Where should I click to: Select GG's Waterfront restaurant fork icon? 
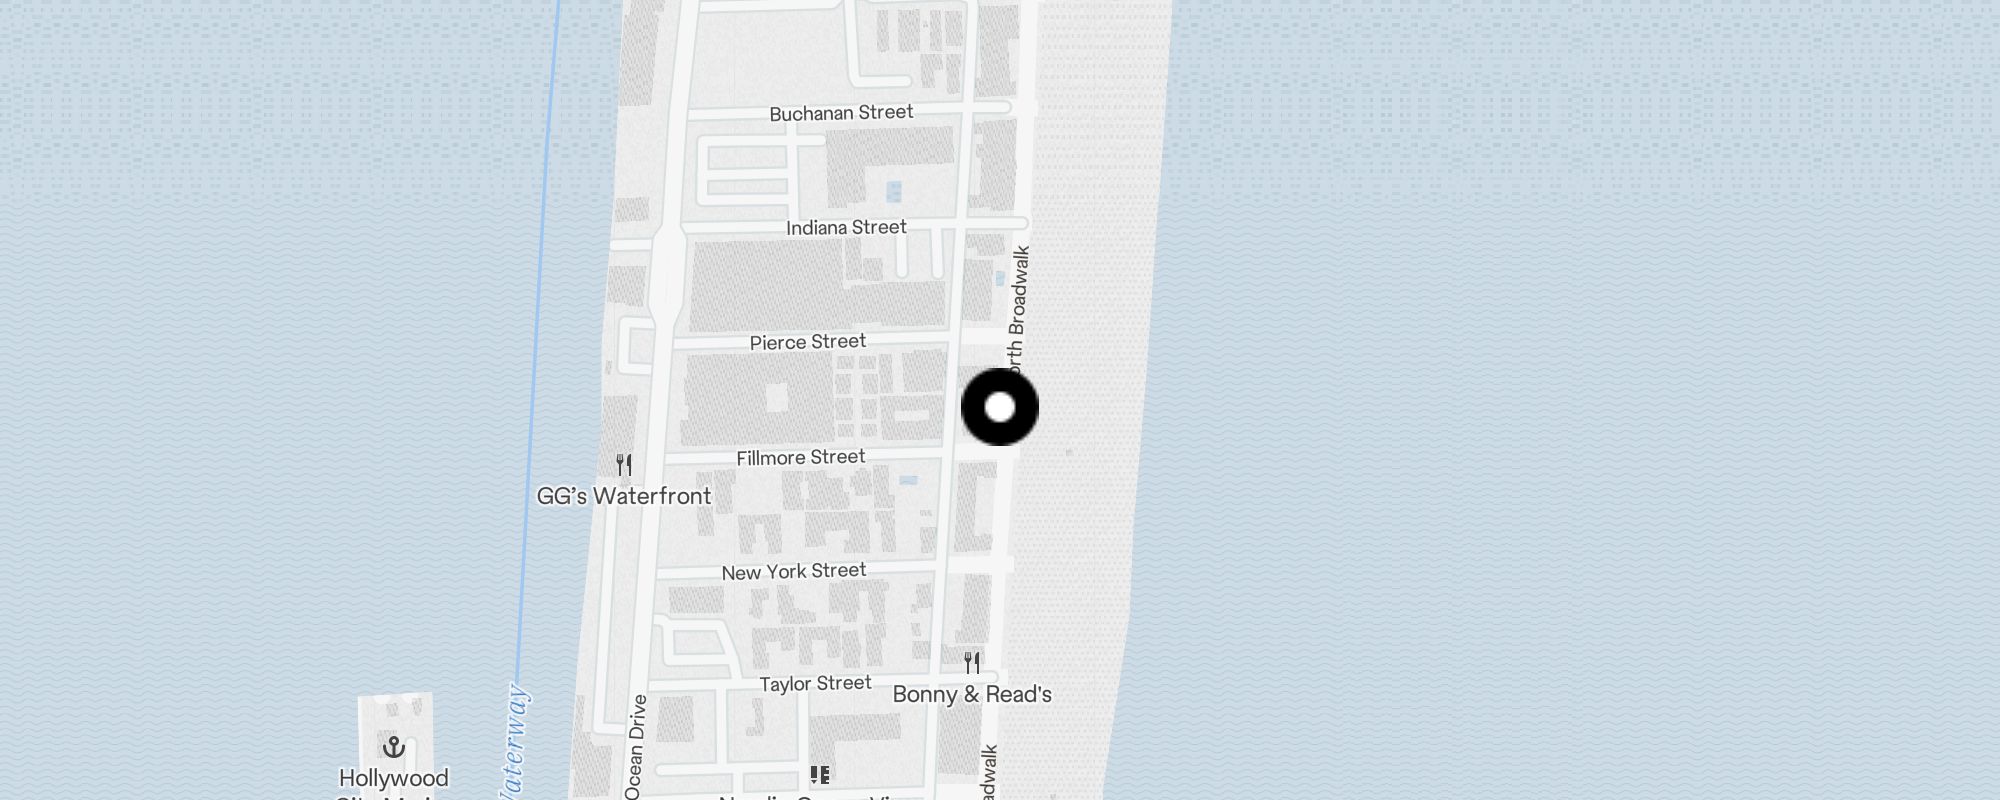click(624, 465)
